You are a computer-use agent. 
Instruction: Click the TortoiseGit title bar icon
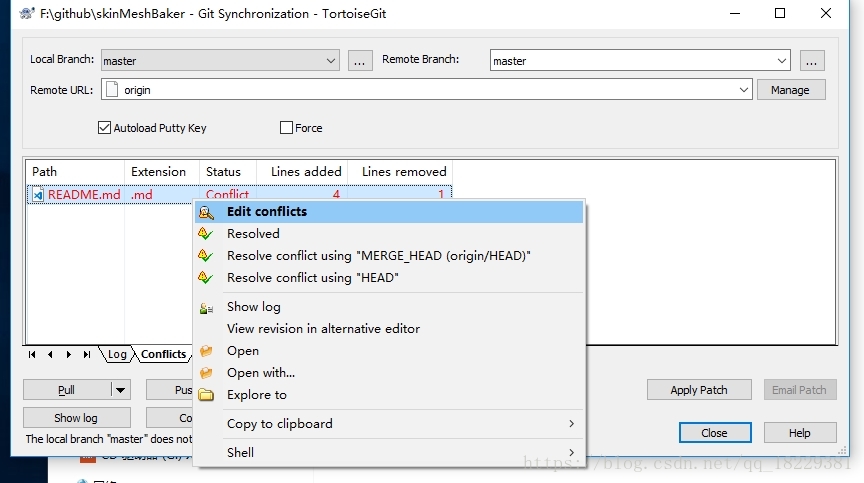coord(27,13)
